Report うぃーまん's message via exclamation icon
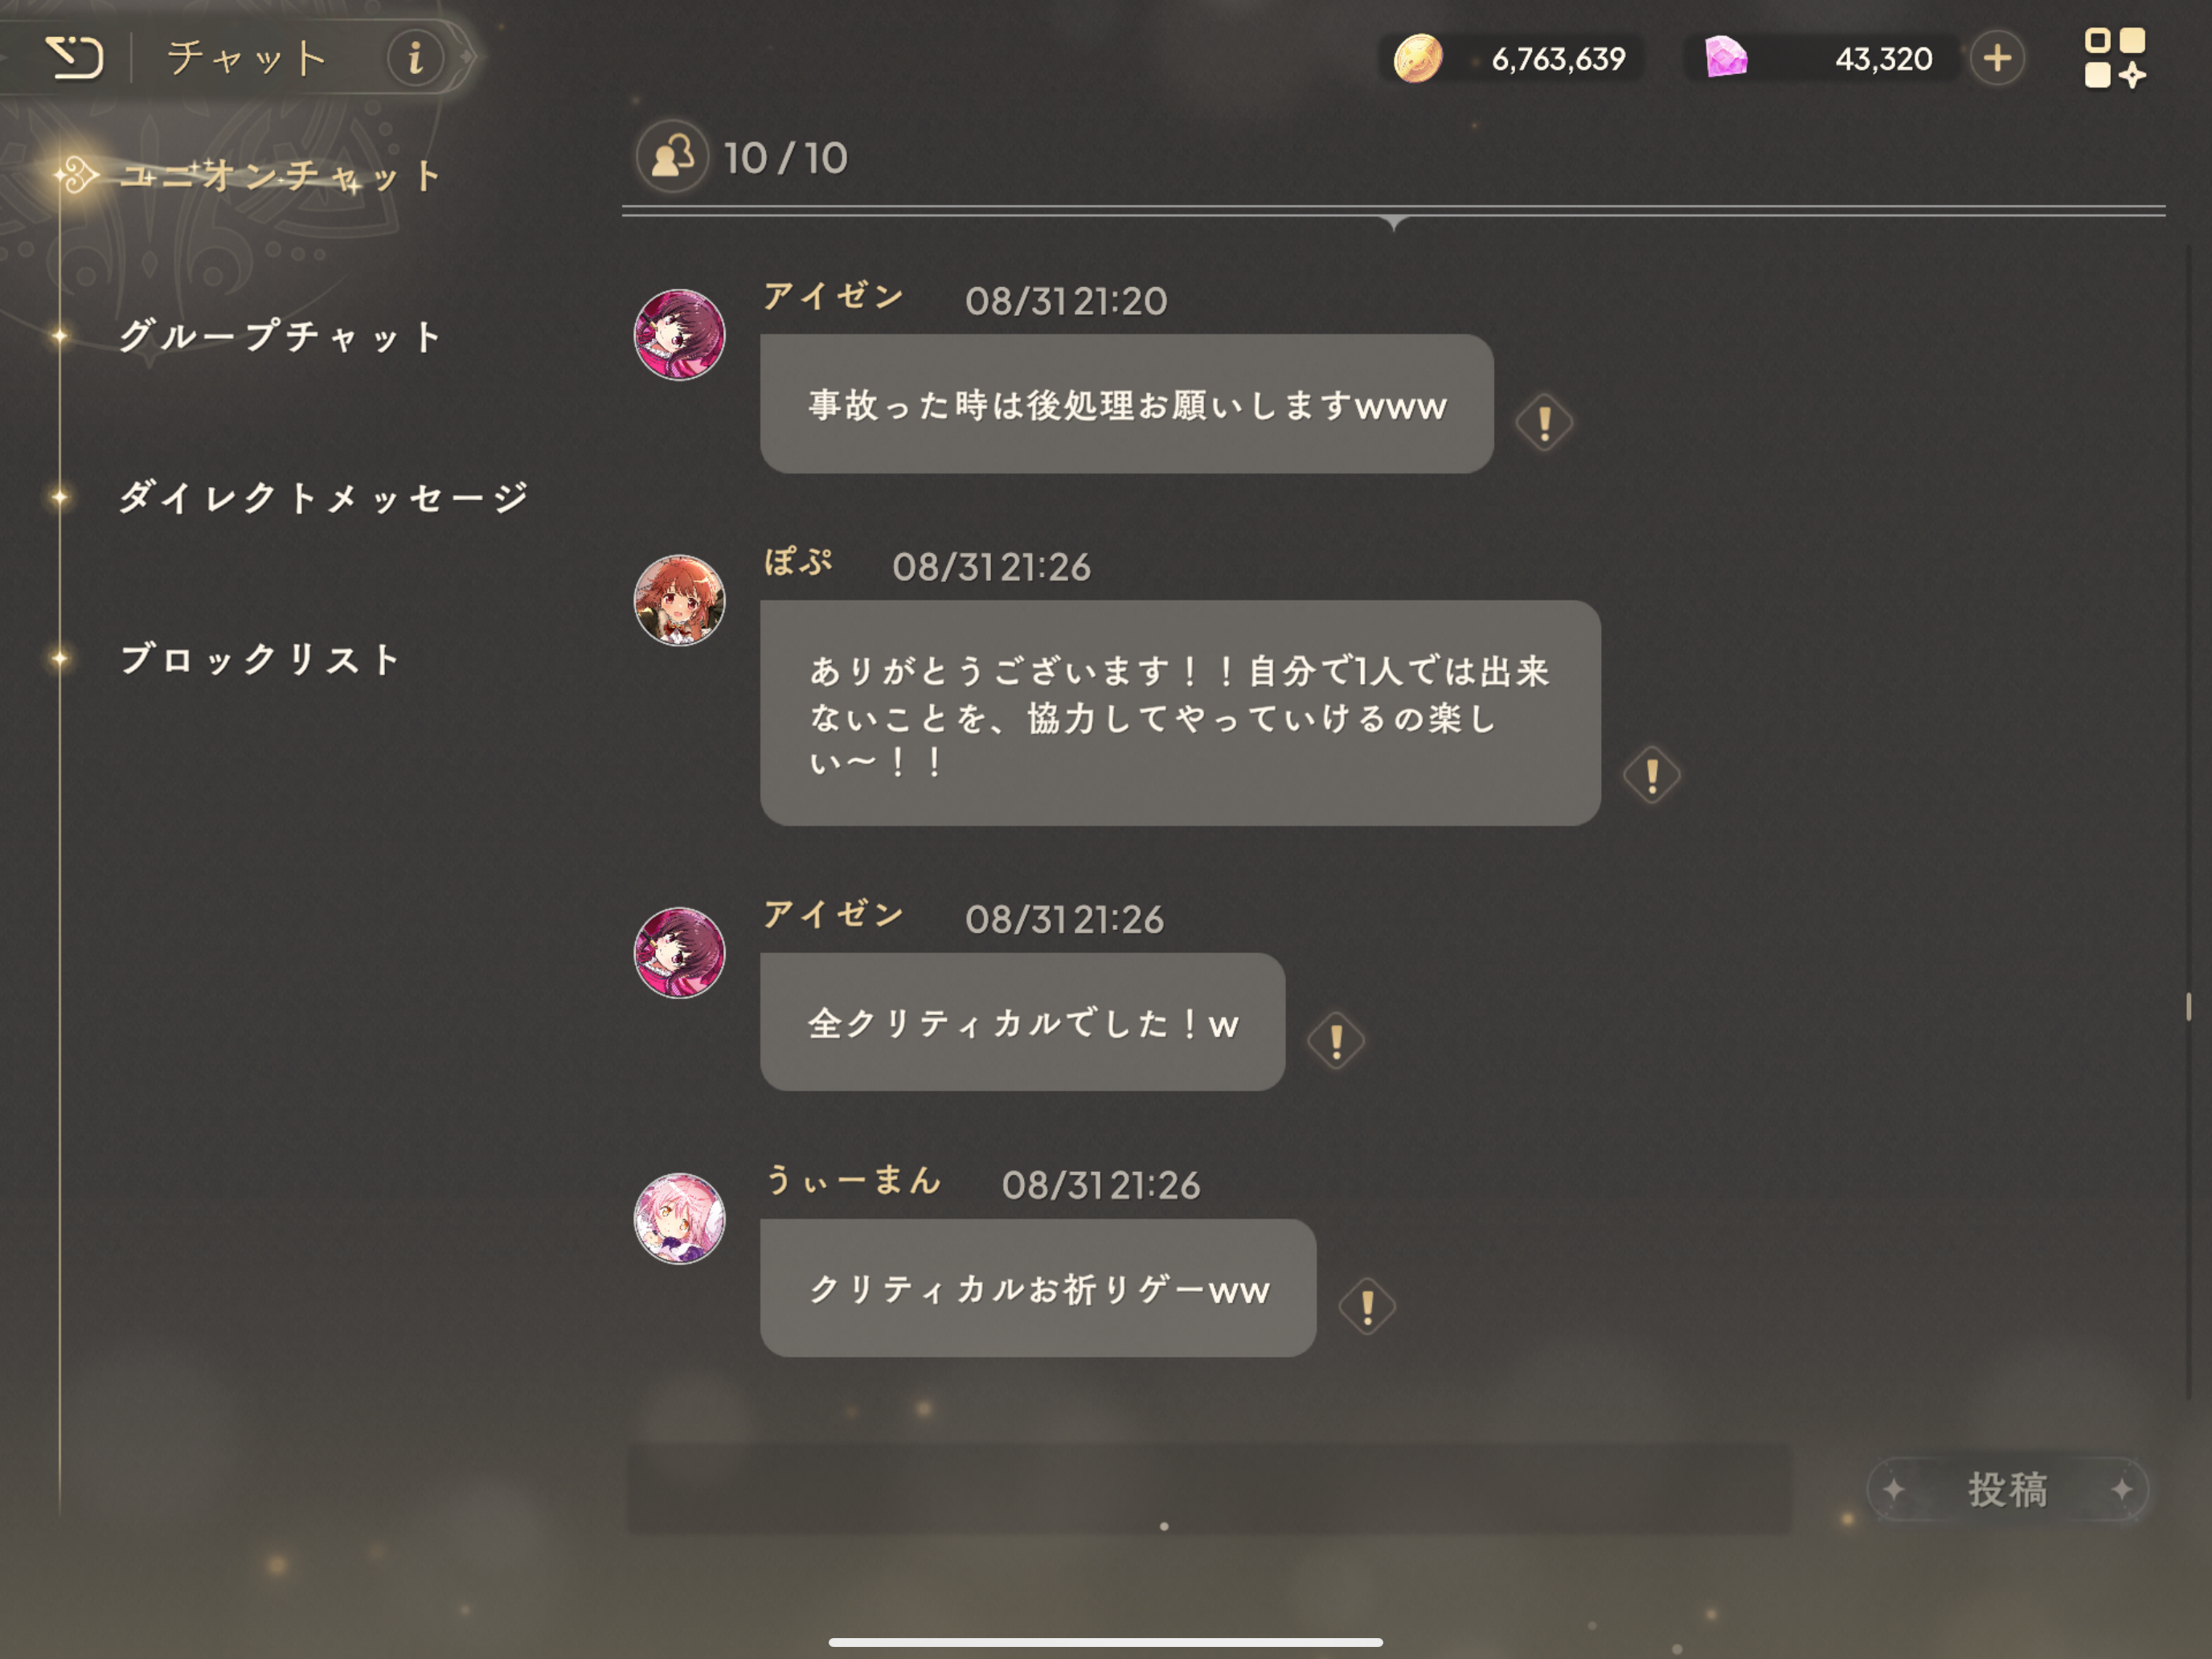 click(x=1367, y=1306)
